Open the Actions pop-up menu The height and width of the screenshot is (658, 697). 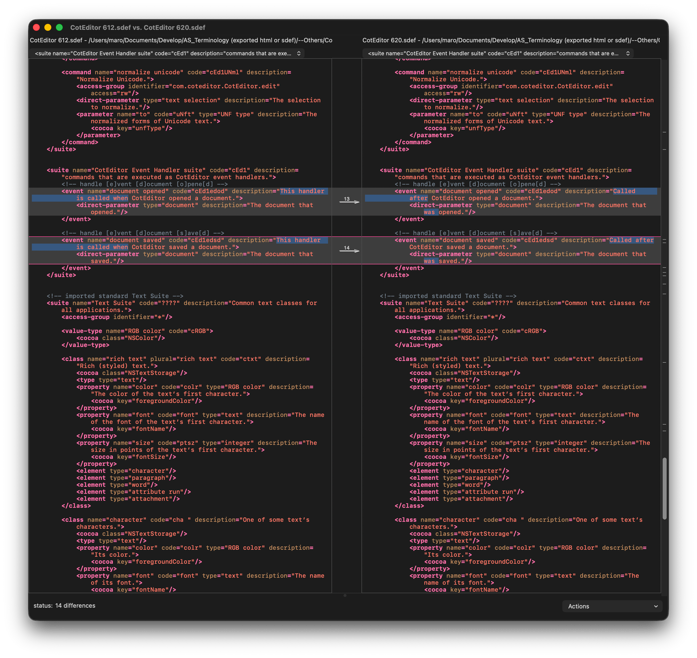tap(612, 606)
